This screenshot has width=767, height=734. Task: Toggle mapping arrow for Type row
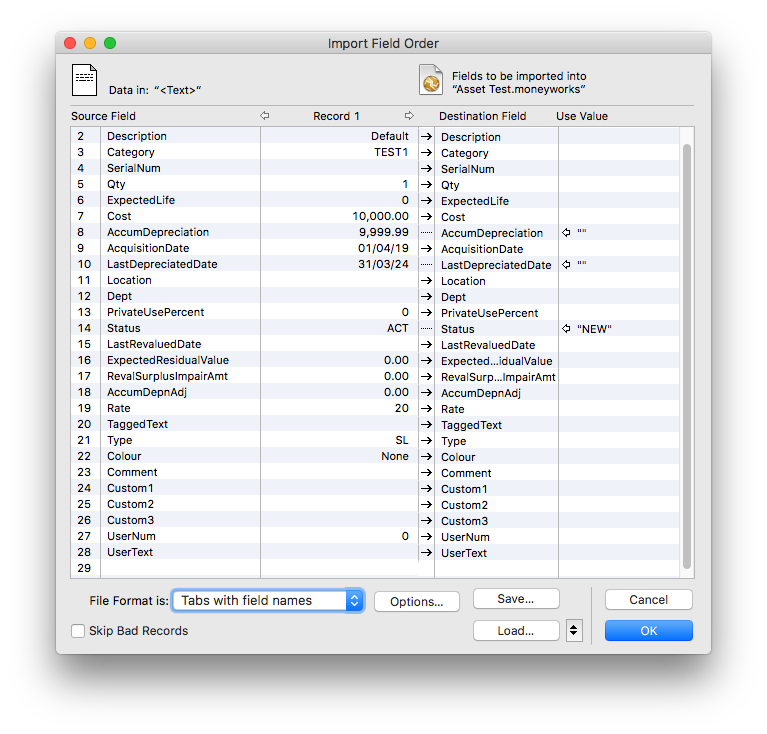[x=427, y=441]
